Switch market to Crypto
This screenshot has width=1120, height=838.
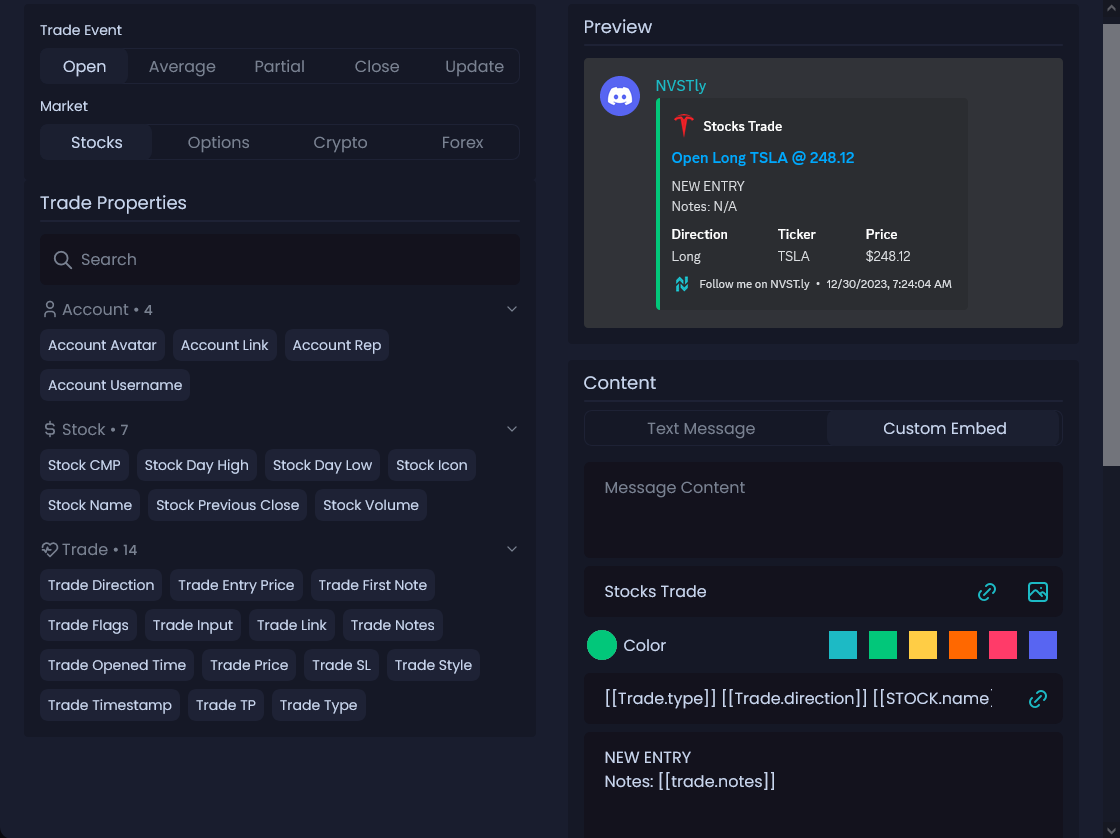pos(340,142)
